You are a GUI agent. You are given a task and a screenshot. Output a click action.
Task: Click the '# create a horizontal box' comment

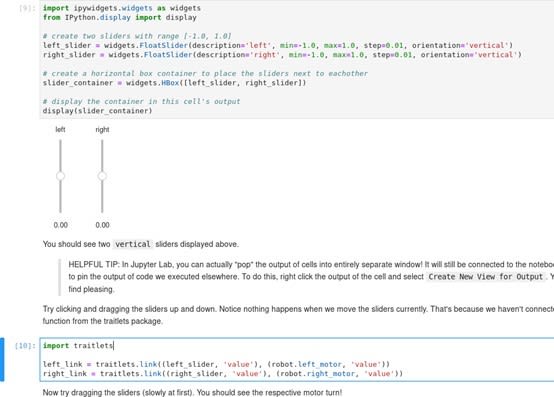pos(205,73)
